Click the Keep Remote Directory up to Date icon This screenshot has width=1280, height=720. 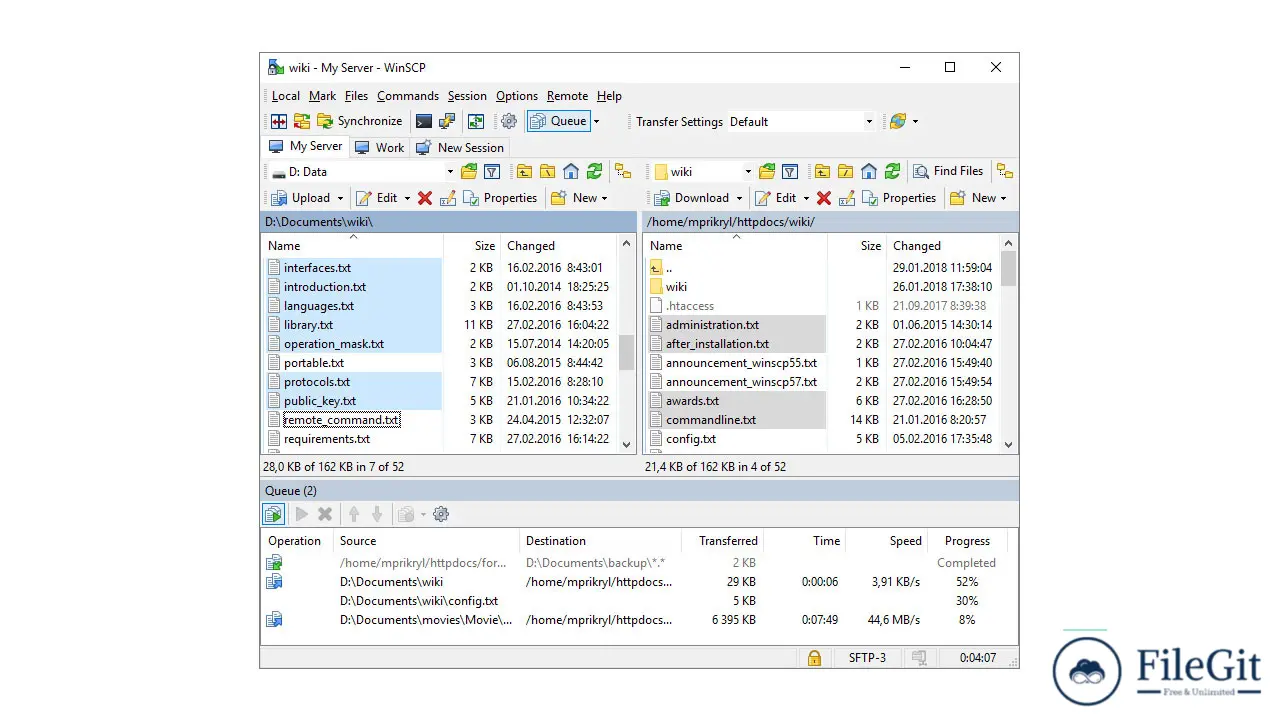(476, 121)
